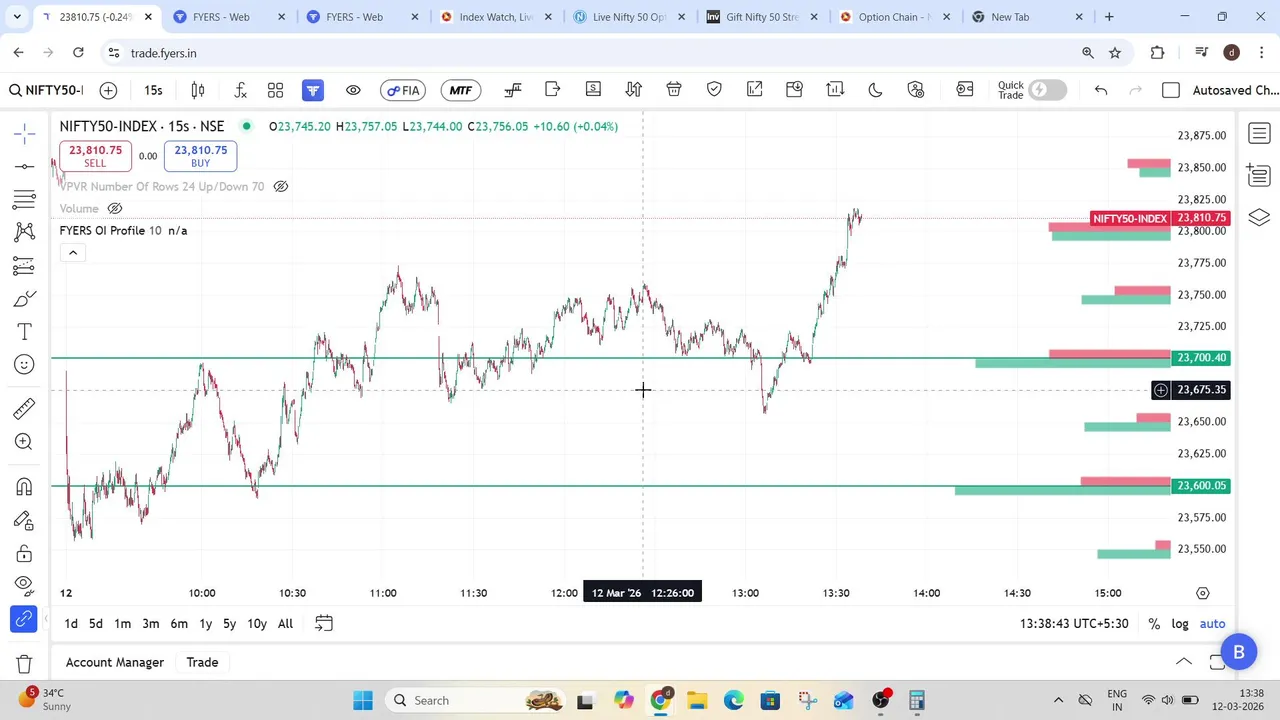The height and width of the screenshot is (720, 1280).
Task: Set chart range to 5d
Action: pyautogui.click(x=96, y=624)
